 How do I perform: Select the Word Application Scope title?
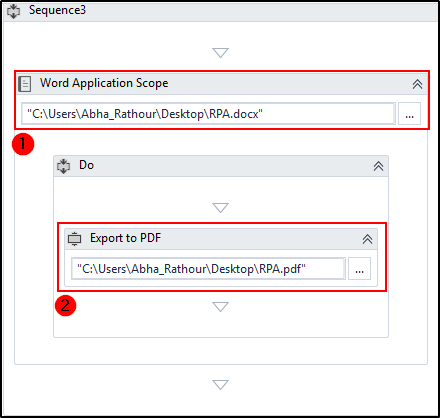104,83
